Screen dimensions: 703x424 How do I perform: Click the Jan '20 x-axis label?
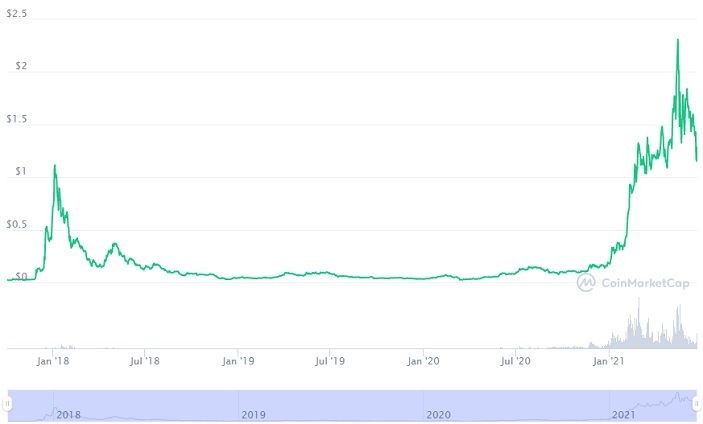point(424,362)
